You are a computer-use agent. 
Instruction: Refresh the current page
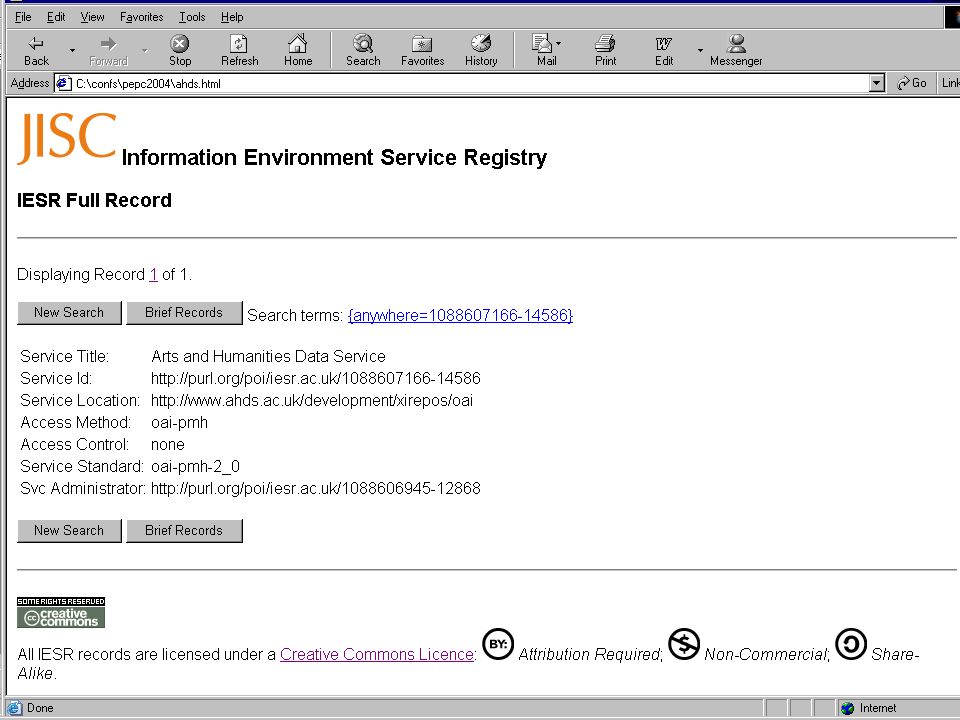click(x=239, y=51)
